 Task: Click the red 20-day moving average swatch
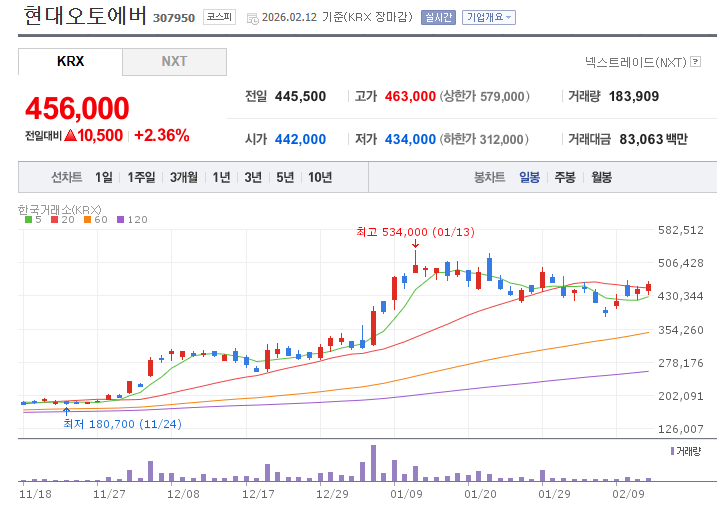(54, 220)
